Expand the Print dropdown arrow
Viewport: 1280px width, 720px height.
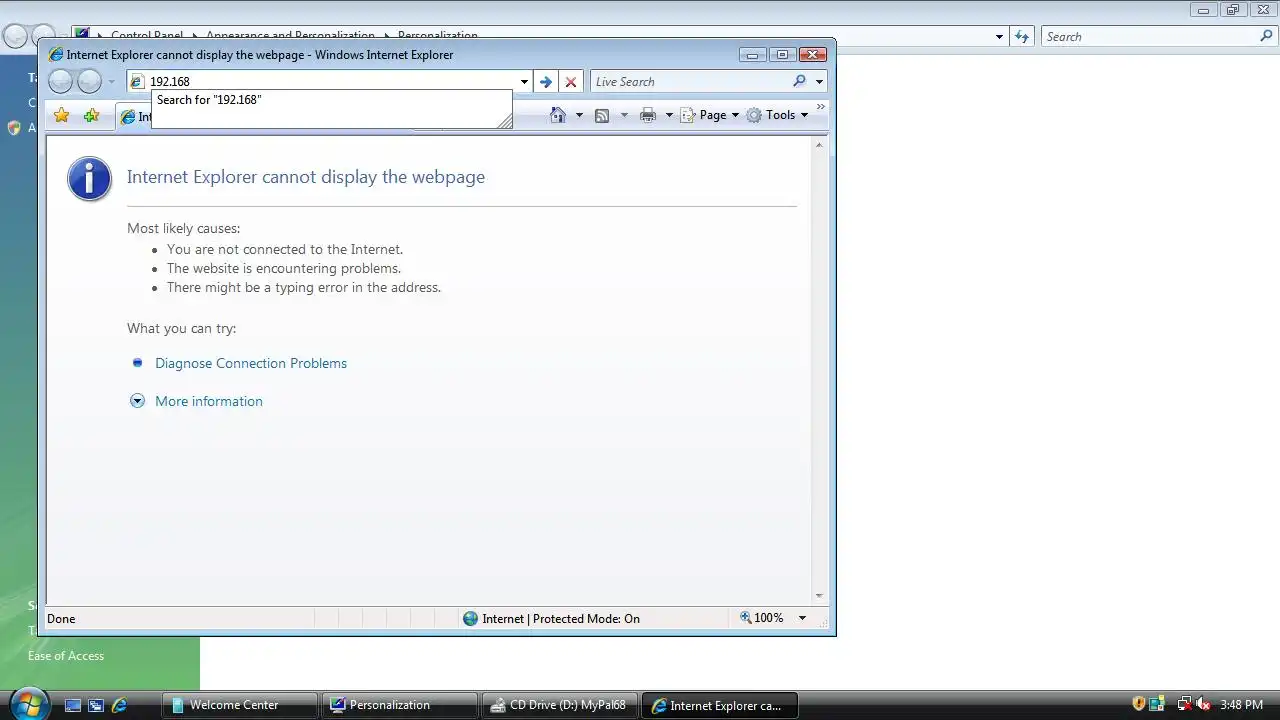(x=669, y=115)
